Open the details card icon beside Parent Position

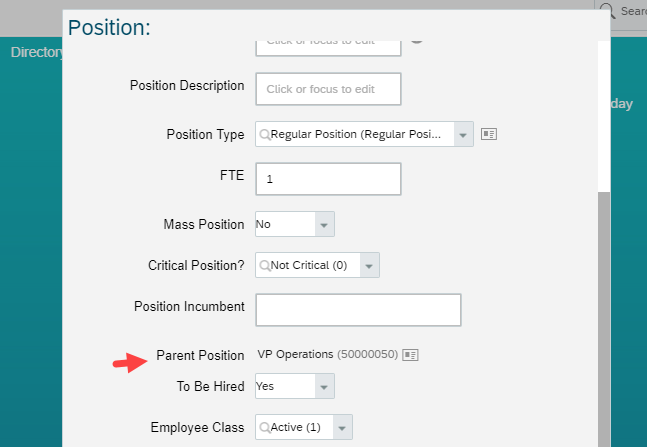click(x=410, y=355)
